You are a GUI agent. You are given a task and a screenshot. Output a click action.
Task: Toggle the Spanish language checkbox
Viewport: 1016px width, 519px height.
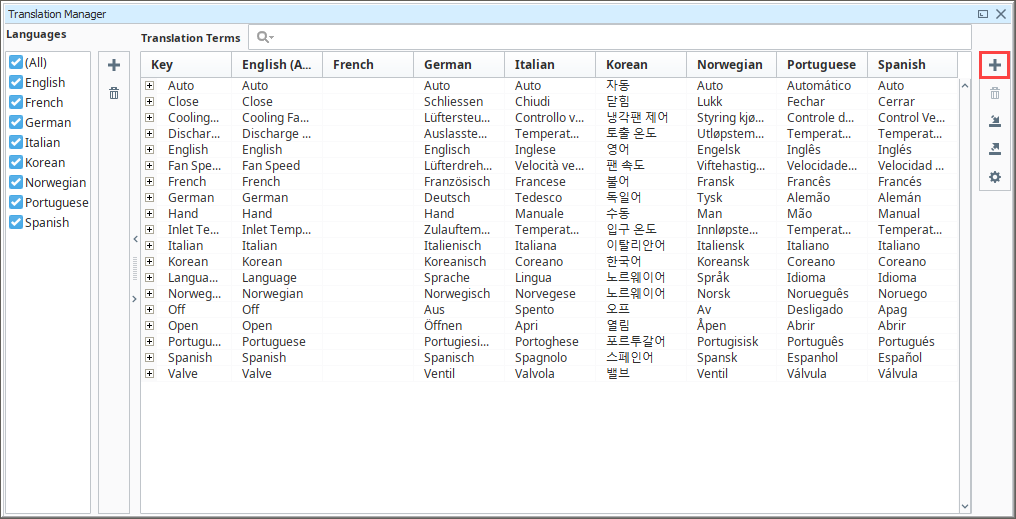point(16,222)
